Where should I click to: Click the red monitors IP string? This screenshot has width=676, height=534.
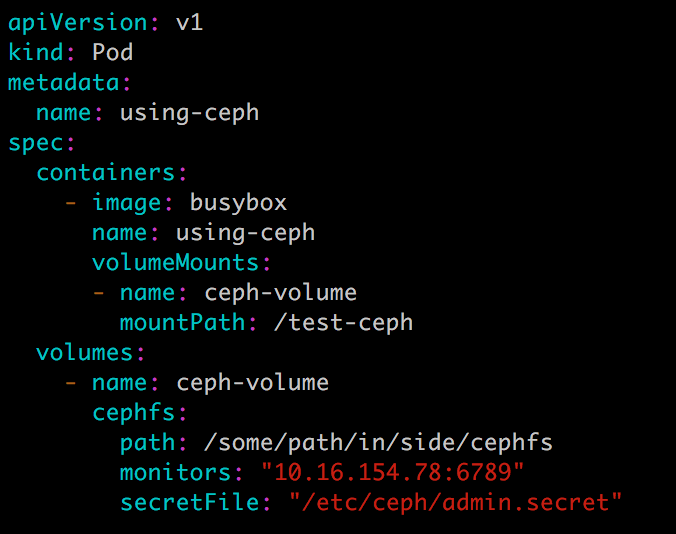393,472
